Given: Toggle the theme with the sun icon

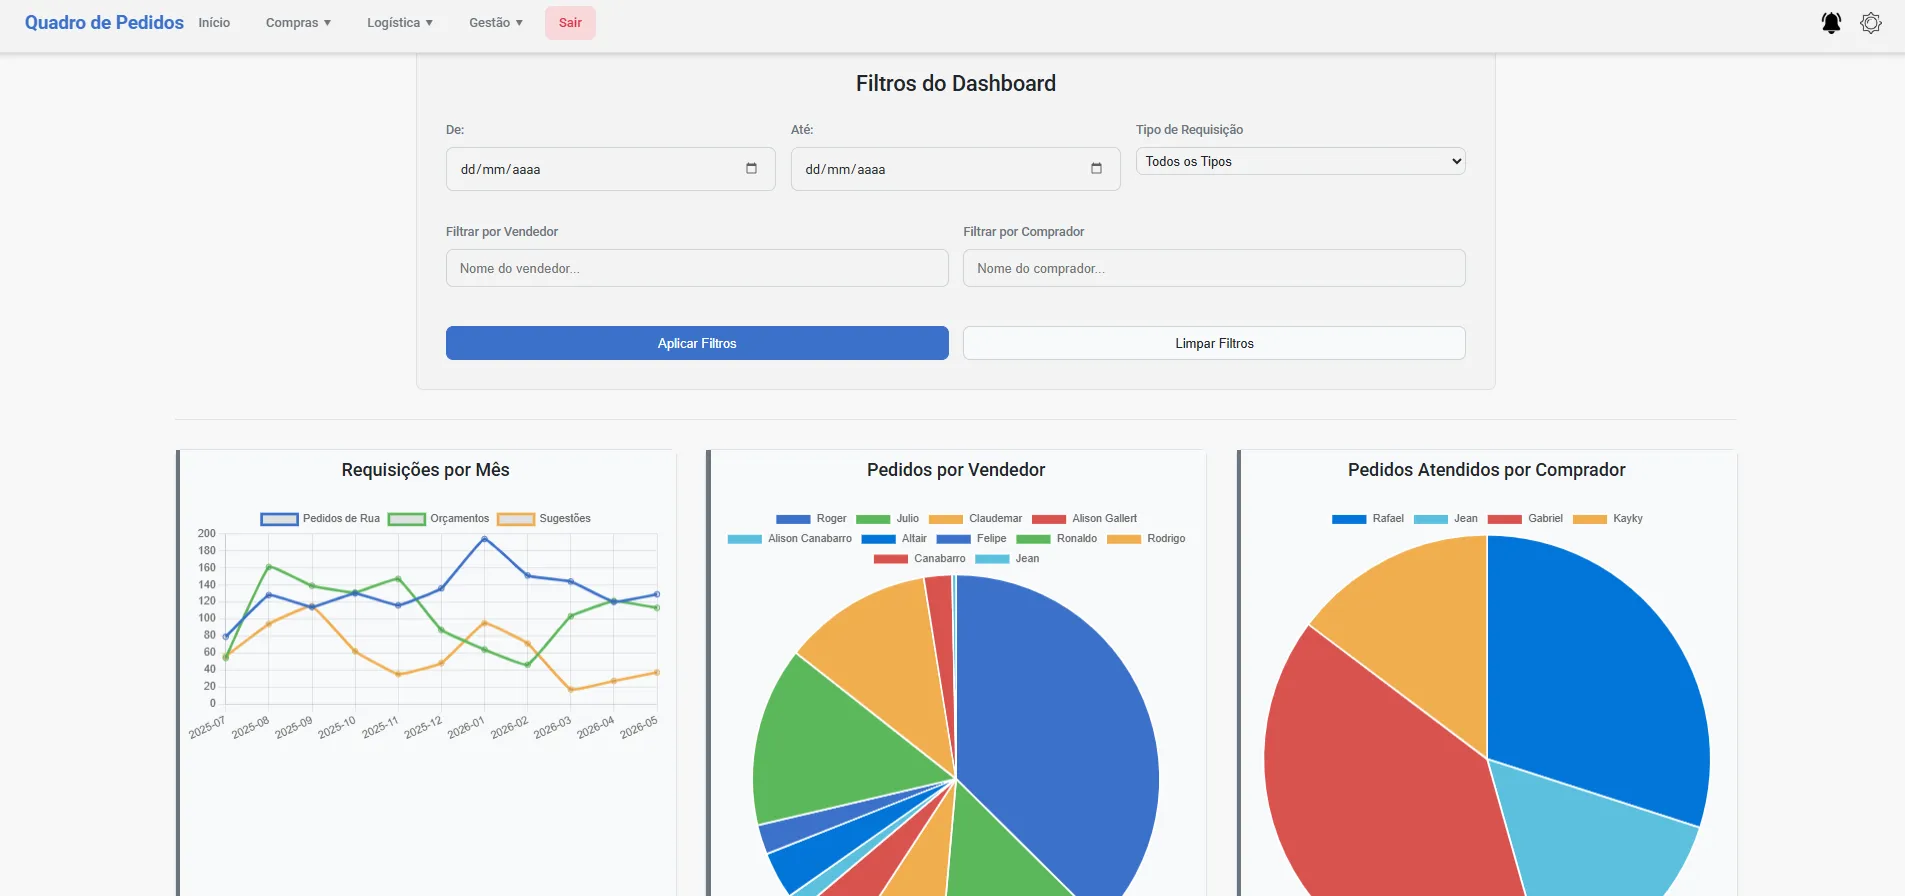Looking at the screenshot, I should coord(1871,23).
